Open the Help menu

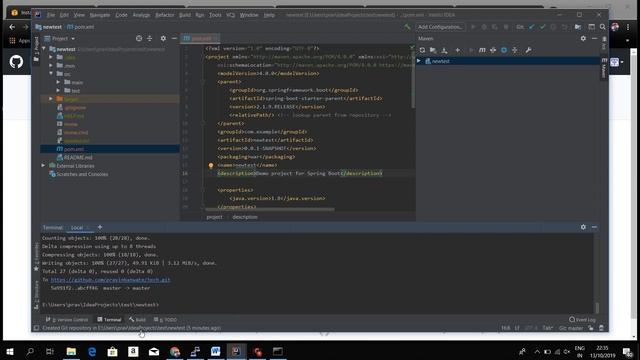(x=269, y=15)
